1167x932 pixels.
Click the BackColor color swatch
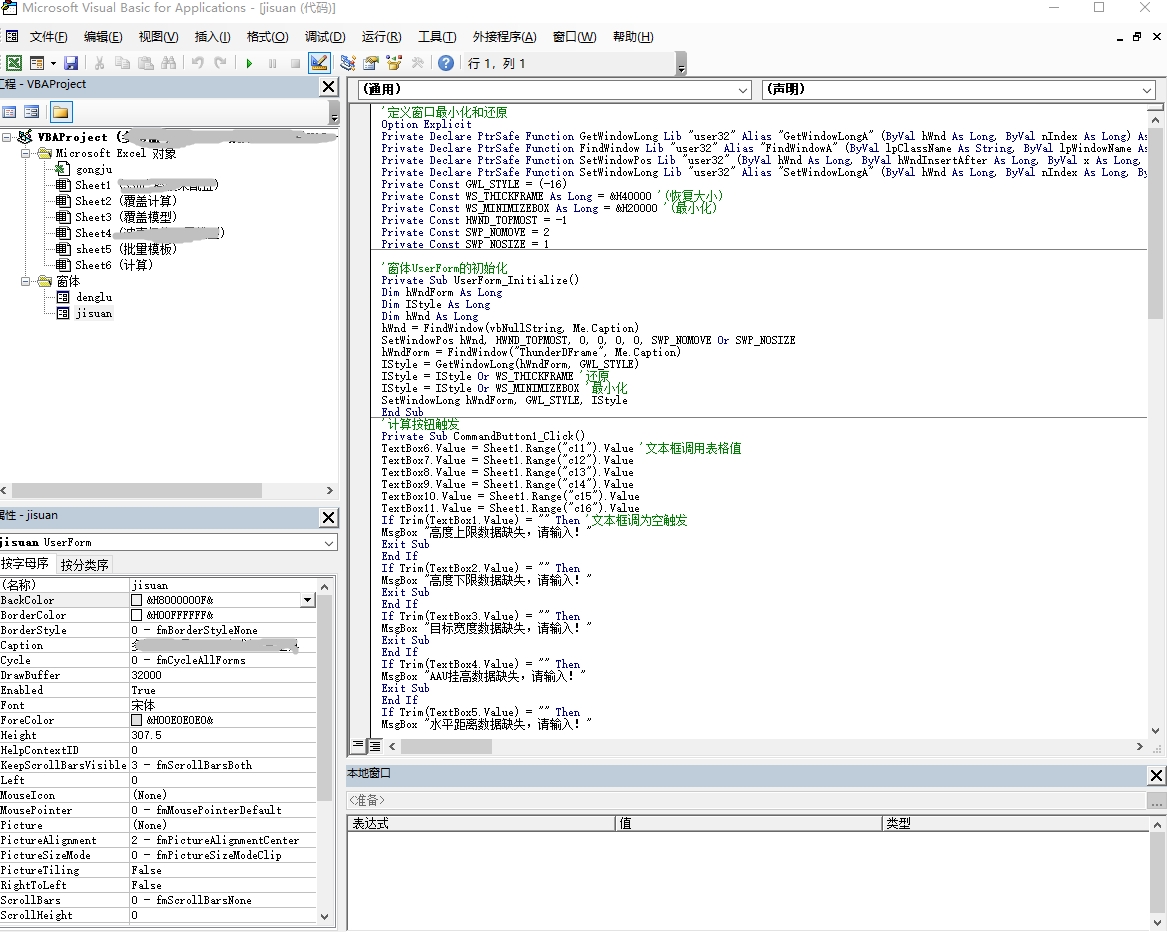(x=137, y=600)
